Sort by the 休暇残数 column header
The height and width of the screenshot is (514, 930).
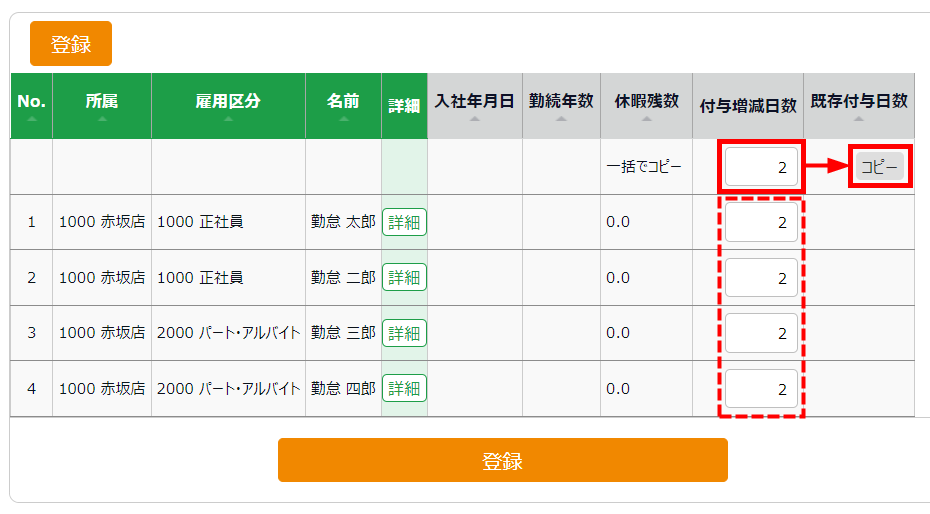(x=646, y=105)
